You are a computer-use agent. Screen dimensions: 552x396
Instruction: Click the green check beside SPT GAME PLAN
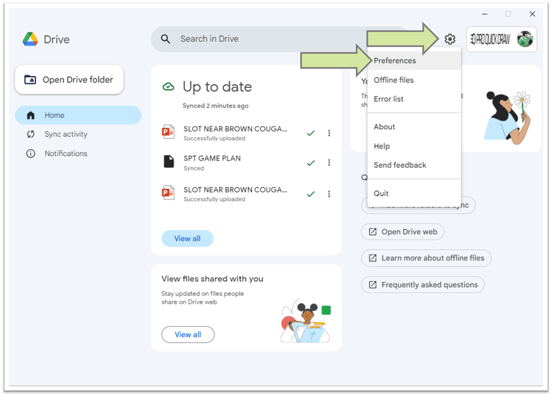click(x=310, y=163)
